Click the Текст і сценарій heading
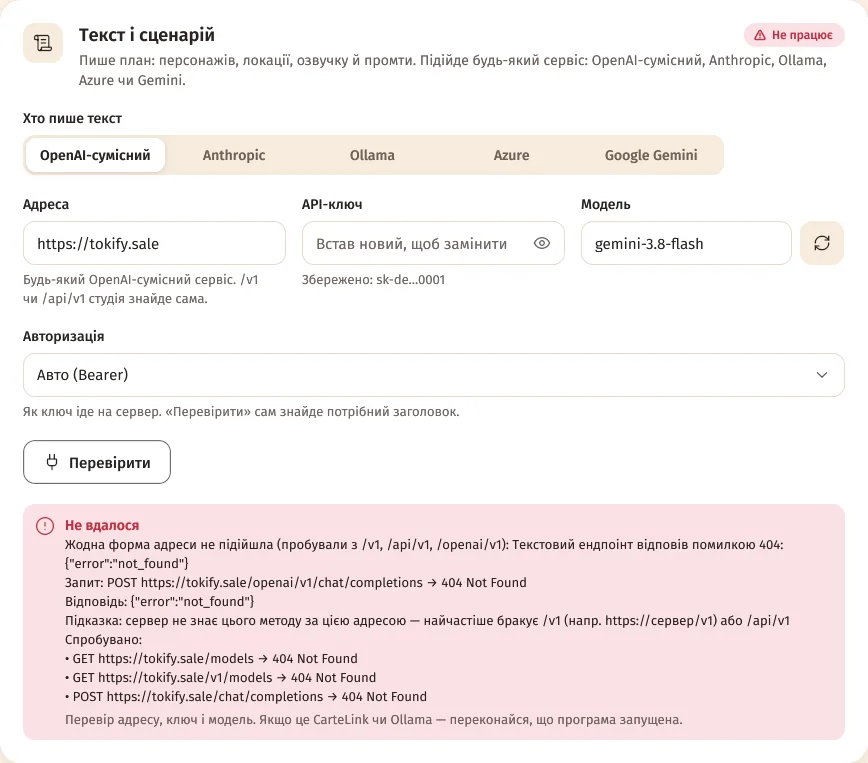The image size is (868, 763). tap(147, 34)
